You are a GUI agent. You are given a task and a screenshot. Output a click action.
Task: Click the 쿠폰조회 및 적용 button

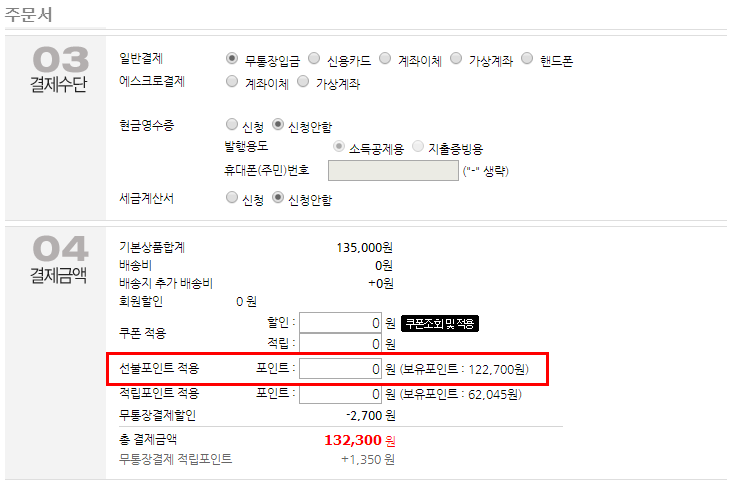tap(440, 323)
